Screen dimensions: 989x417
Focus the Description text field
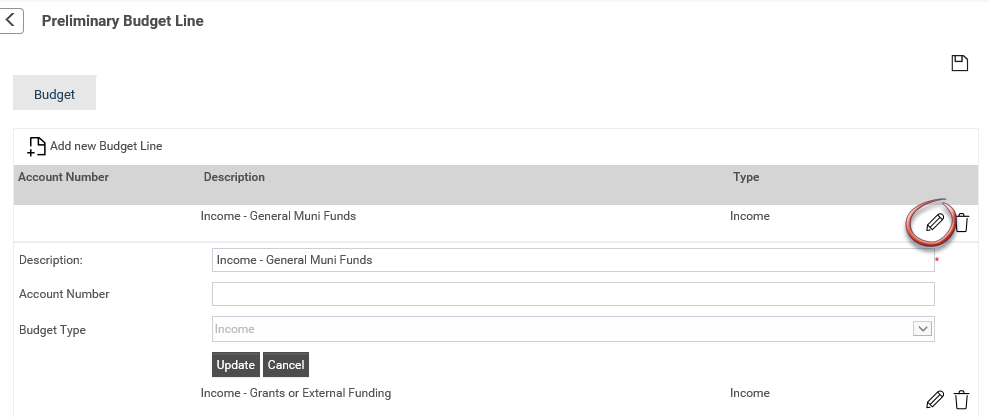[573, 260]
